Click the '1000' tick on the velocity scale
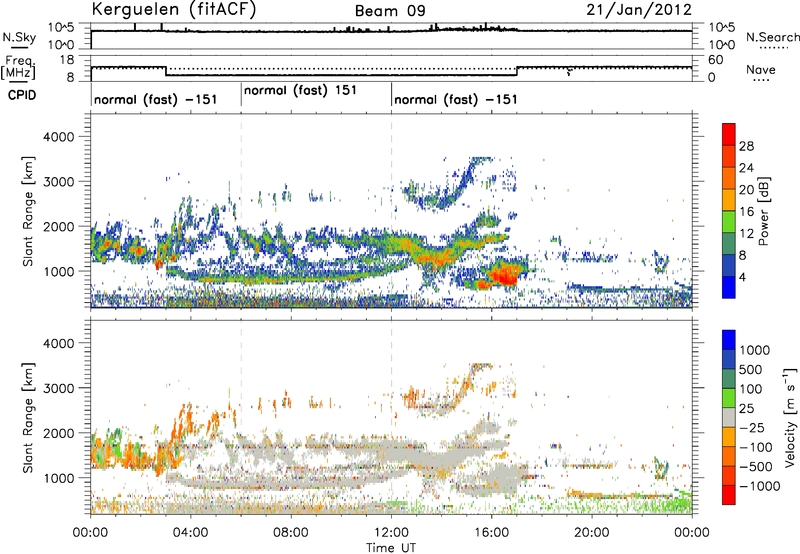Screen dimensions: 800x554 [x=755, y=350]
